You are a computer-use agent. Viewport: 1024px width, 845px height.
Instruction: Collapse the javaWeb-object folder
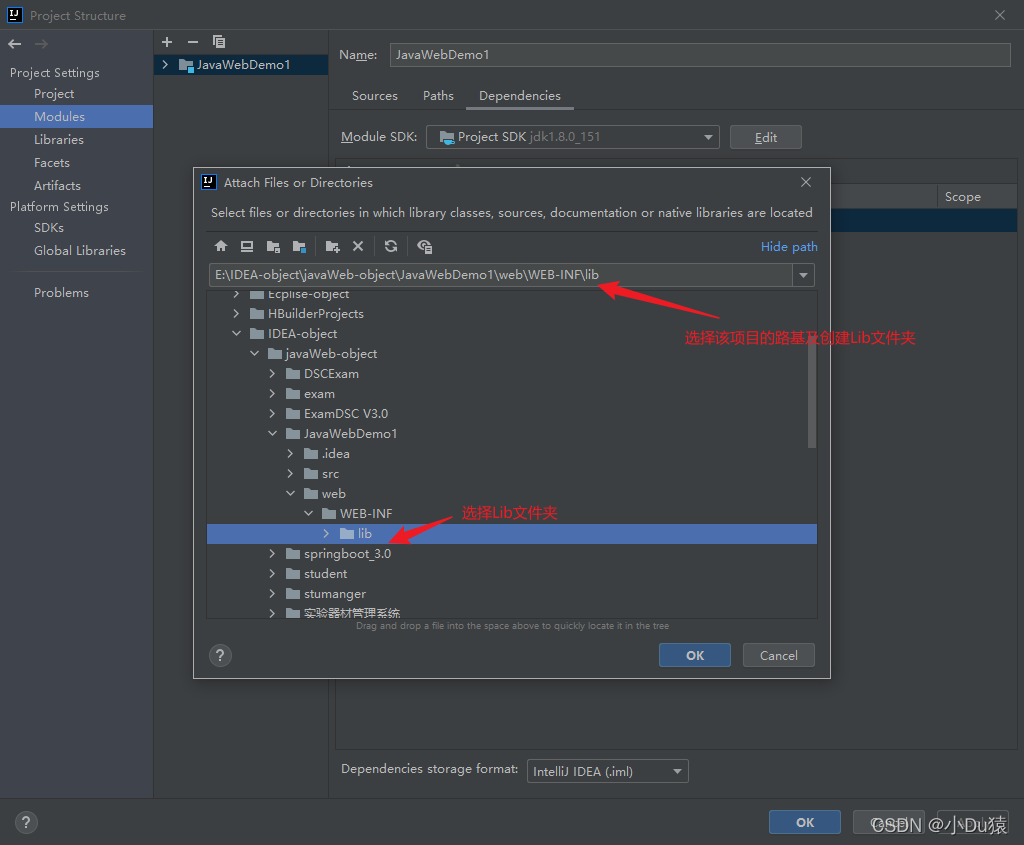point(254,354)
